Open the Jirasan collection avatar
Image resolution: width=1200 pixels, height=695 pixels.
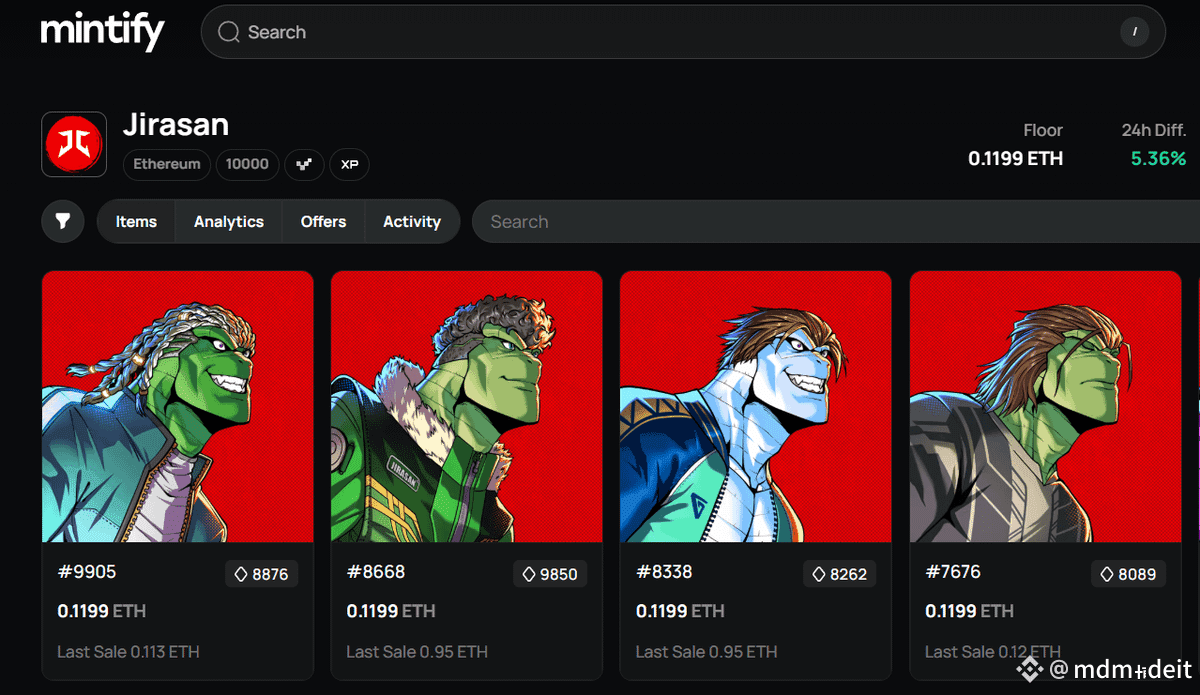coord(74,144)
